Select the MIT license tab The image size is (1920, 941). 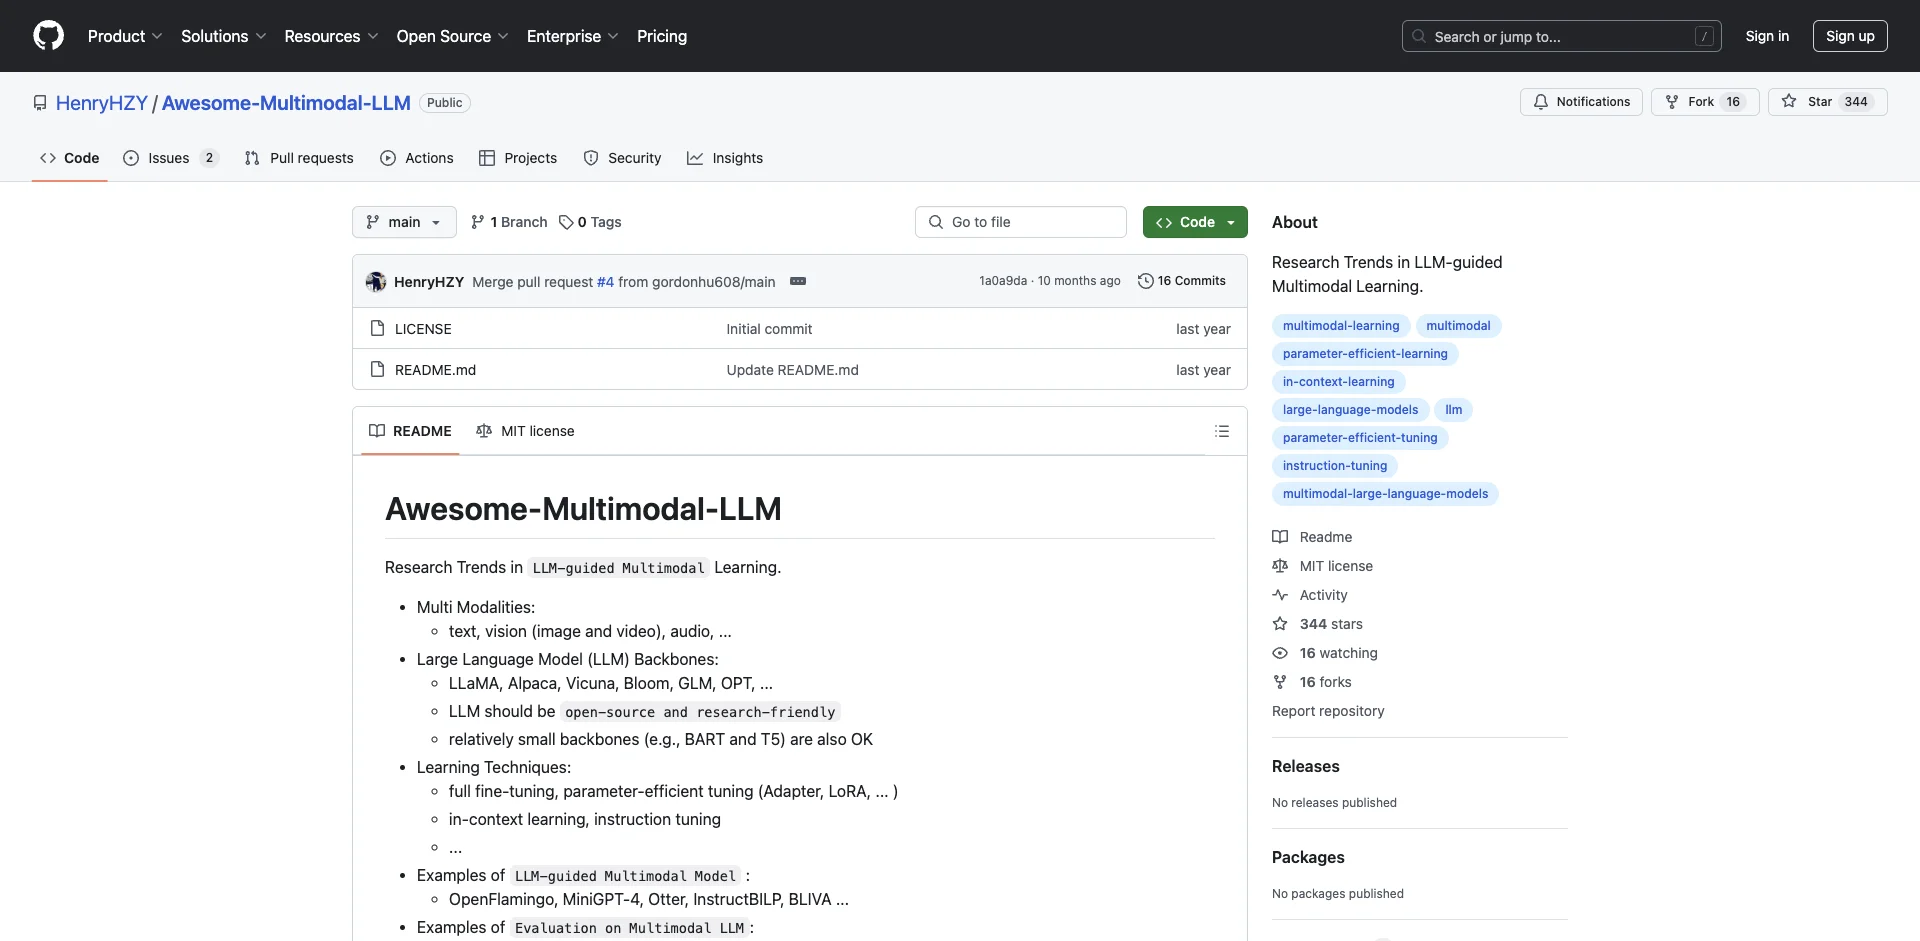[x=525, y=431]
